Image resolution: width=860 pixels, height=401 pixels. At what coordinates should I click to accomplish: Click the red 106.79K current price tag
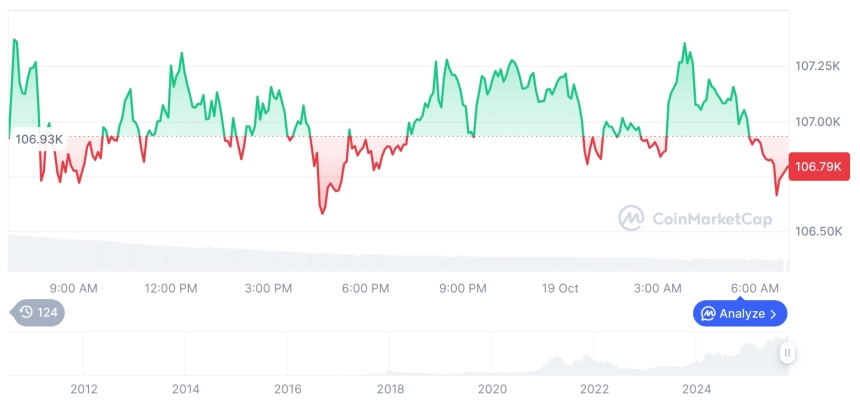click(817, 167)
